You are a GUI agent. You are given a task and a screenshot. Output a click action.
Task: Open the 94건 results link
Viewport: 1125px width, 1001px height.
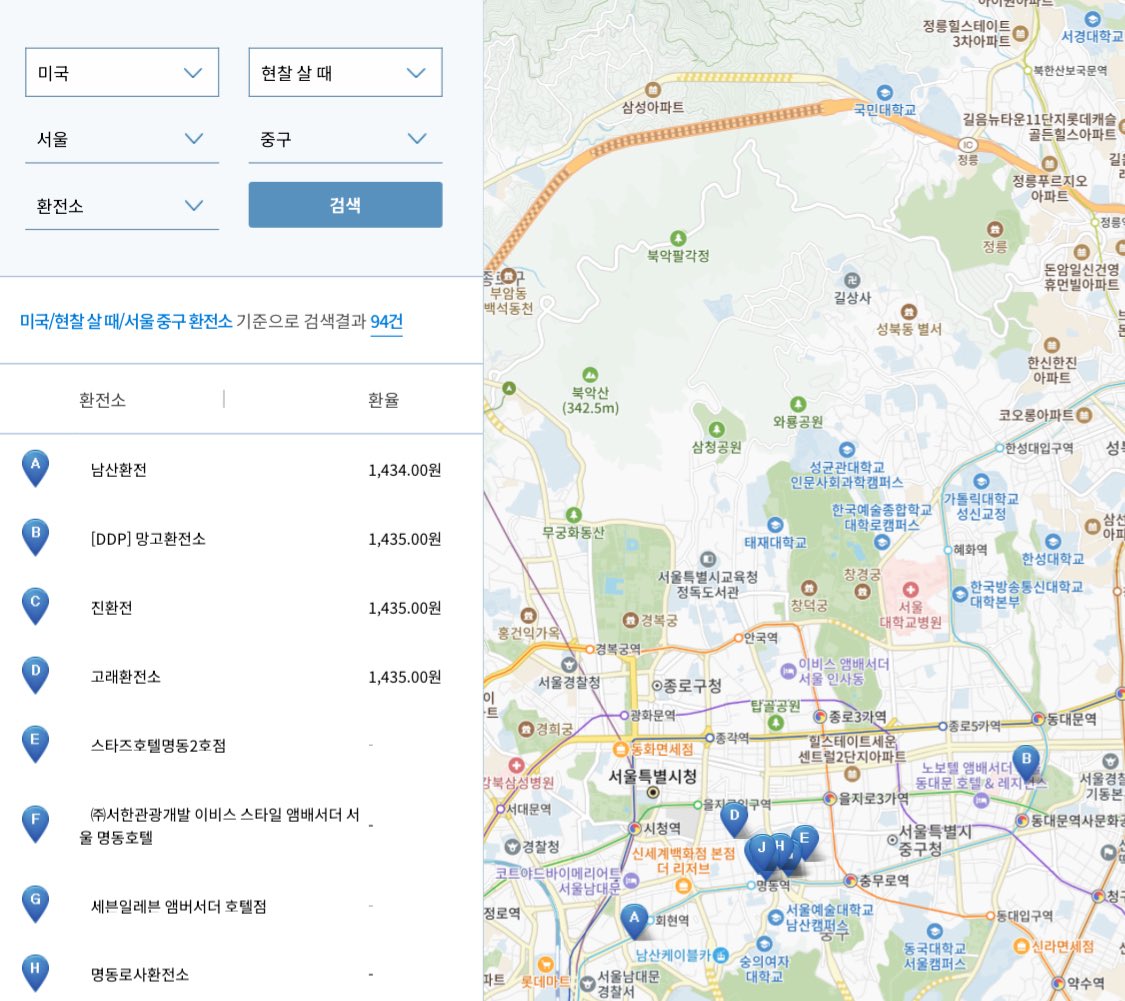pos(386,321)
